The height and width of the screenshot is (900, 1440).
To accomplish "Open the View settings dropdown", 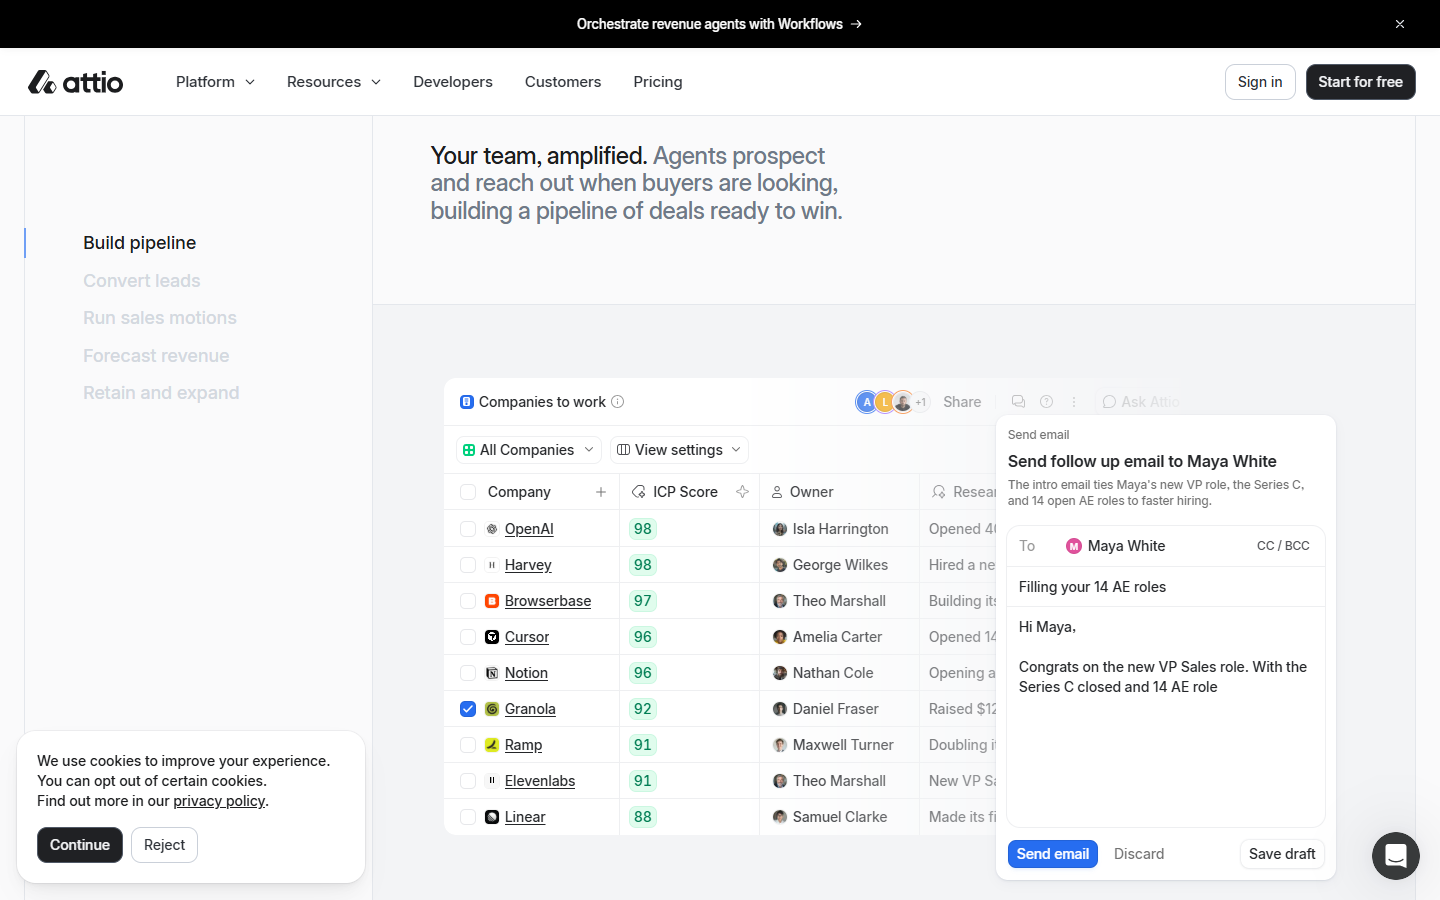I will click(679, 450).
